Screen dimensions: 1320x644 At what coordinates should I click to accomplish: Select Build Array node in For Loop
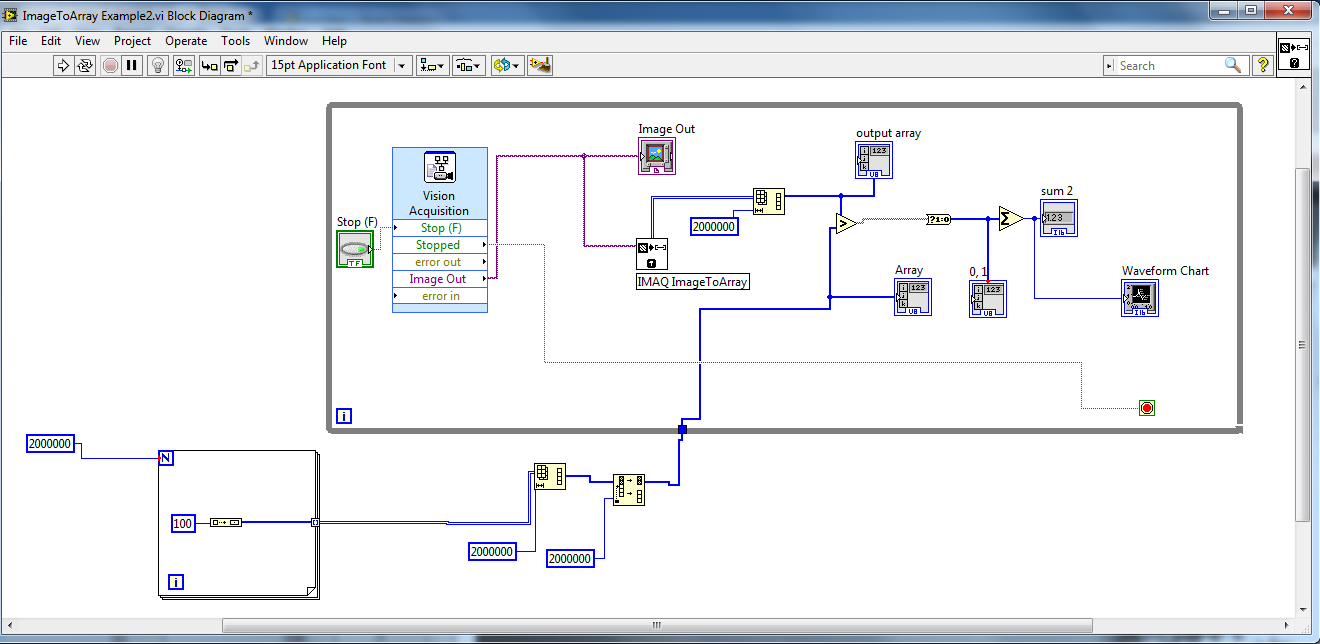pyautogui.click(x=226, y=522)
